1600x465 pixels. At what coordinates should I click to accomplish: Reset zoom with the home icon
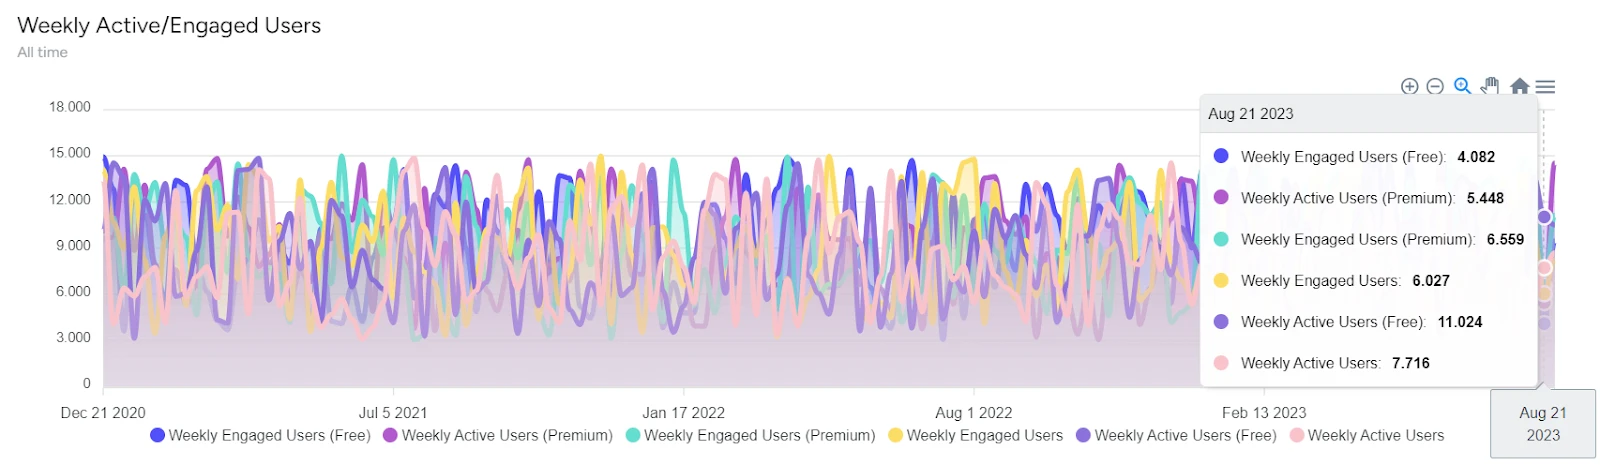click(x=1519, y=86)
